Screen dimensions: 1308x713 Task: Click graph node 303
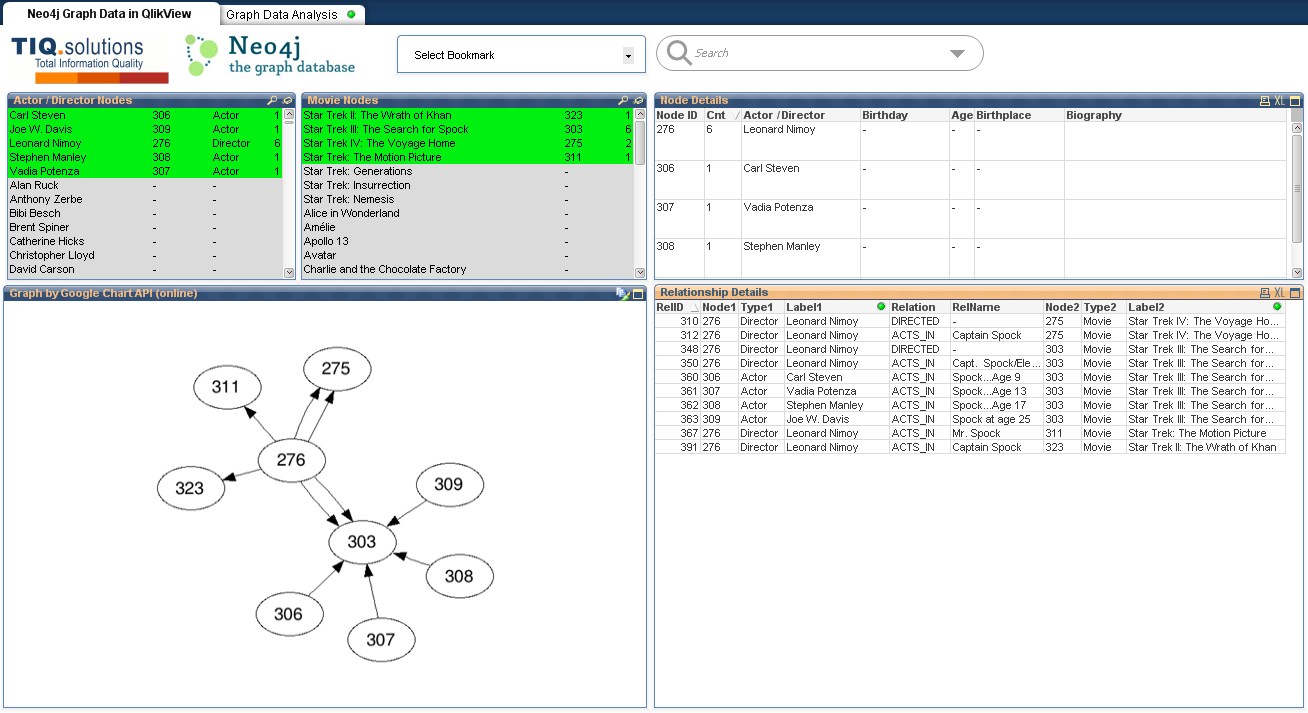[362, 541]
